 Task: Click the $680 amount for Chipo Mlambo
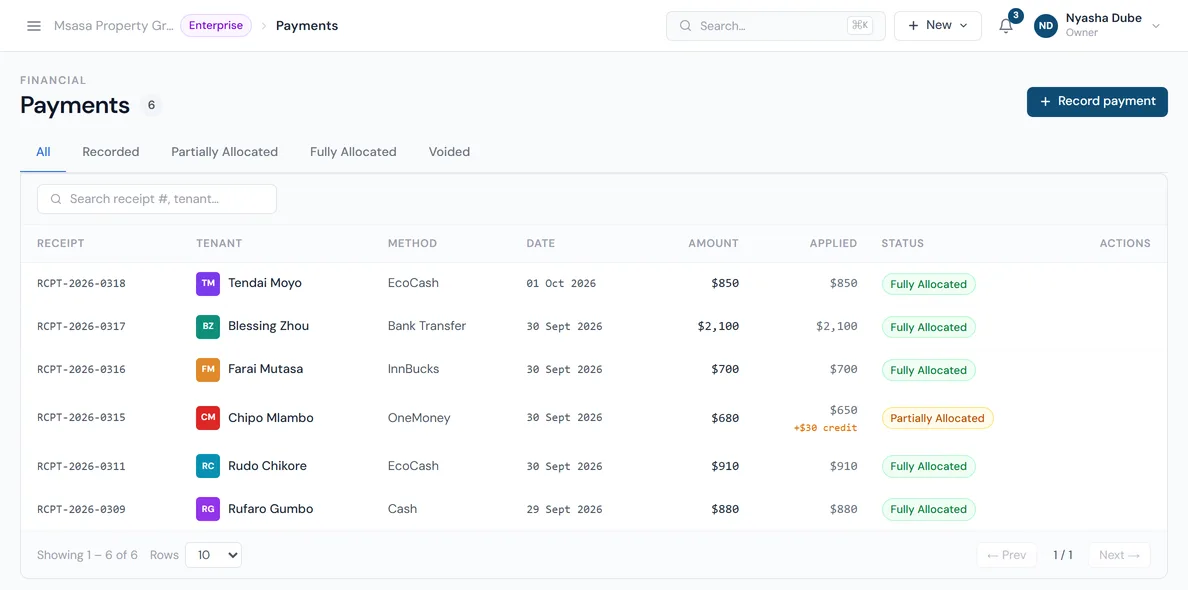725,418
